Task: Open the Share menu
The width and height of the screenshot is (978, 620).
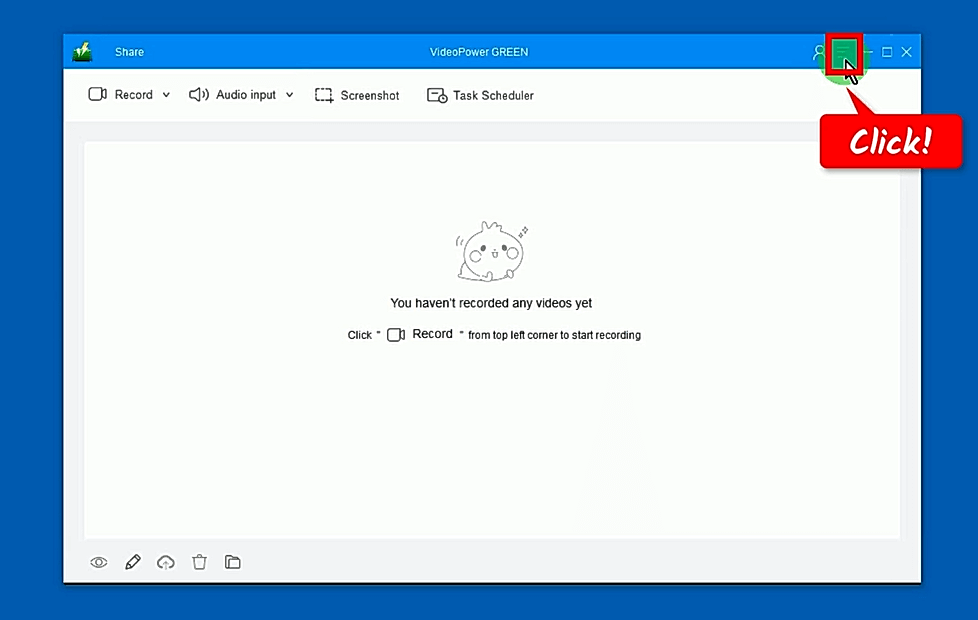Action: [128, 51]
